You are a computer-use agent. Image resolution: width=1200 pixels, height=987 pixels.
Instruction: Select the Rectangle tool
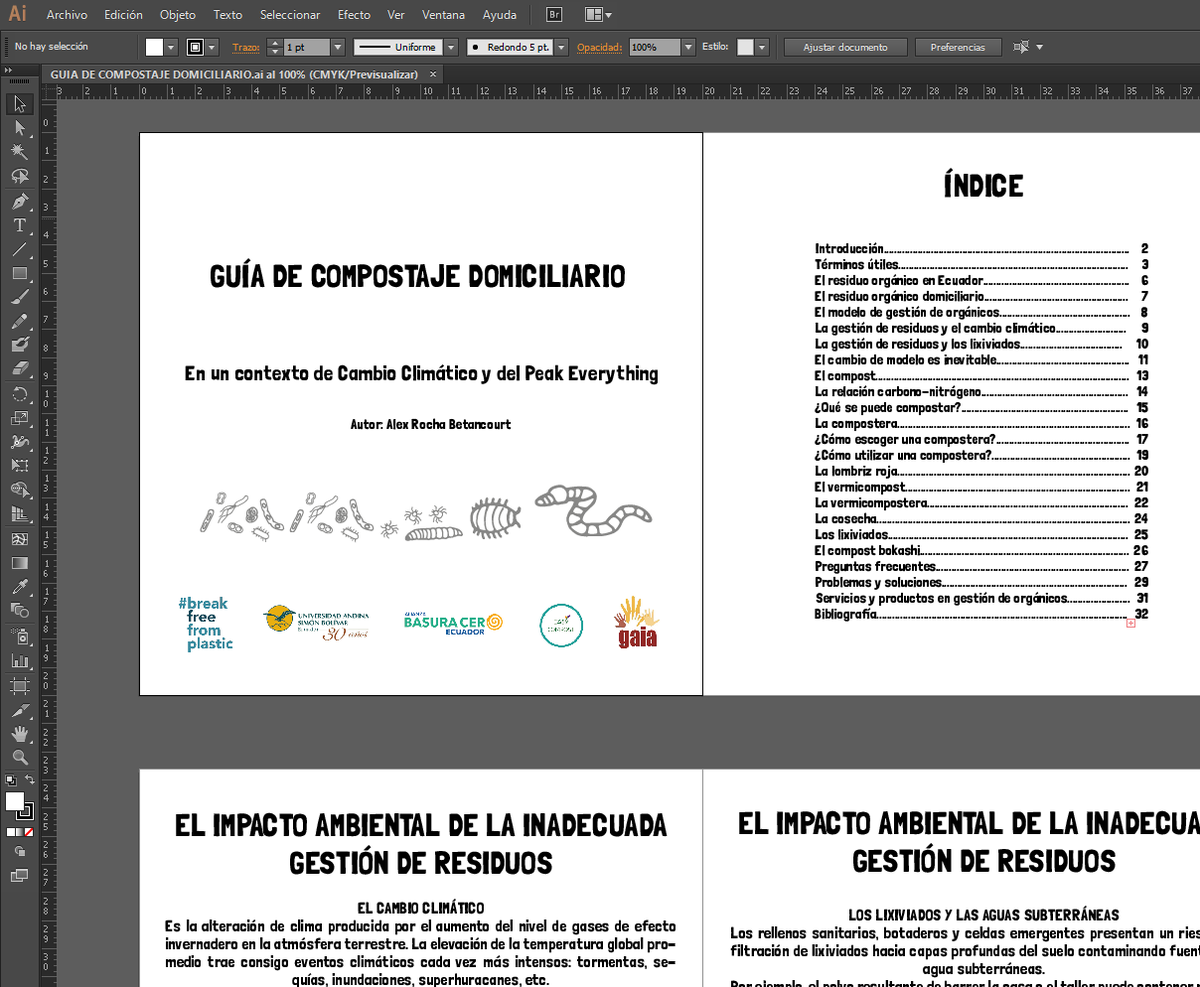pos(19,273)
